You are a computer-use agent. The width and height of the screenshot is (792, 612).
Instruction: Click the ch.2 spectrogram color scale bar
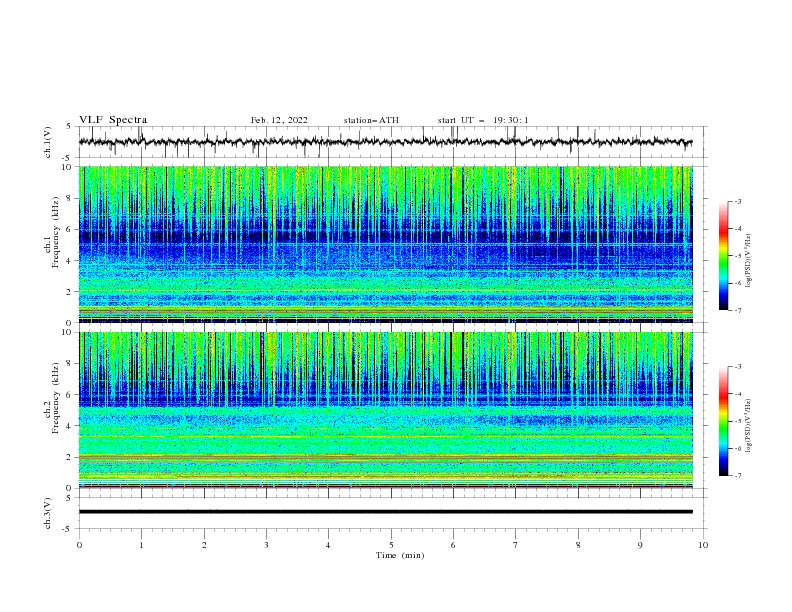723,421
